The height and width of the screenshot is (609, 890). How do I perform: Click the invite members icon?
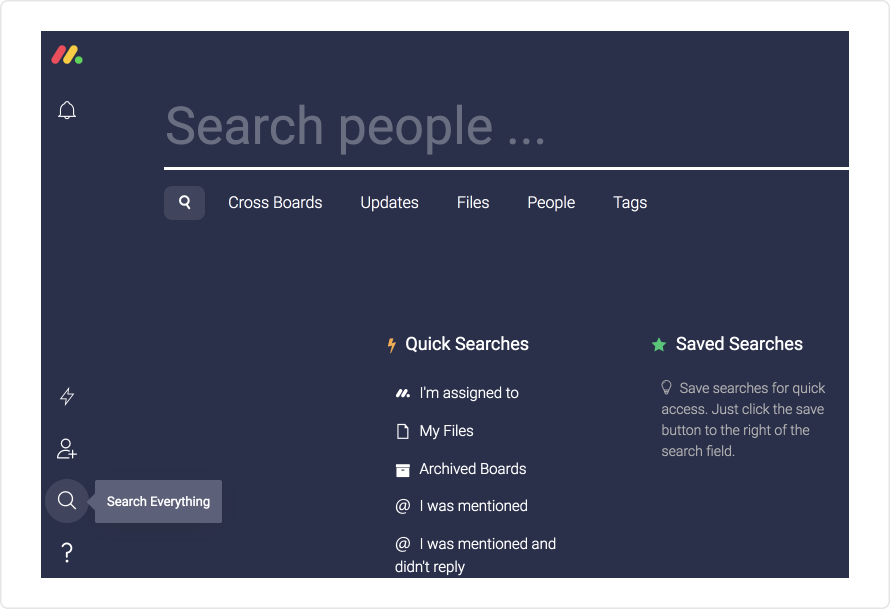point(67,448)
